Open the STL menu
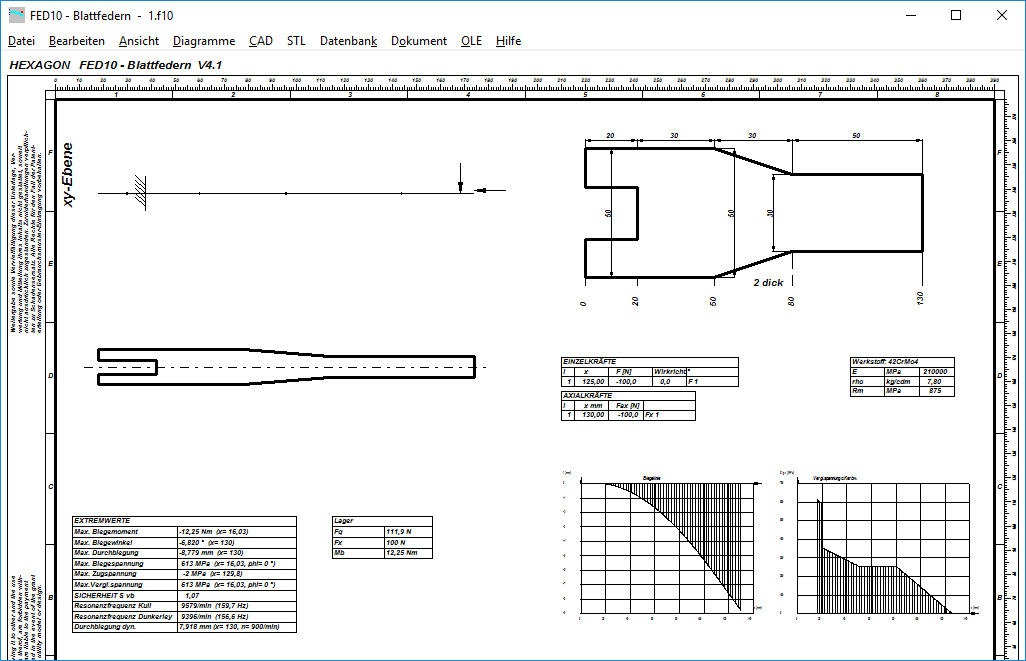 296,41
